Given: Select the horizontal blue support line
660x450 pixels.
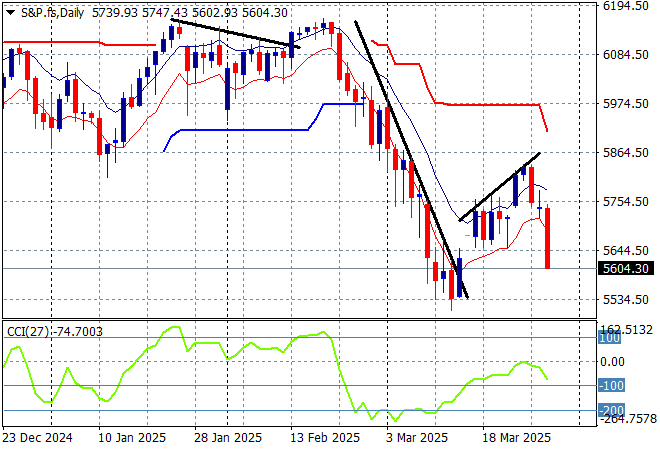Looking at the screenshot, I should coord(244,130).
